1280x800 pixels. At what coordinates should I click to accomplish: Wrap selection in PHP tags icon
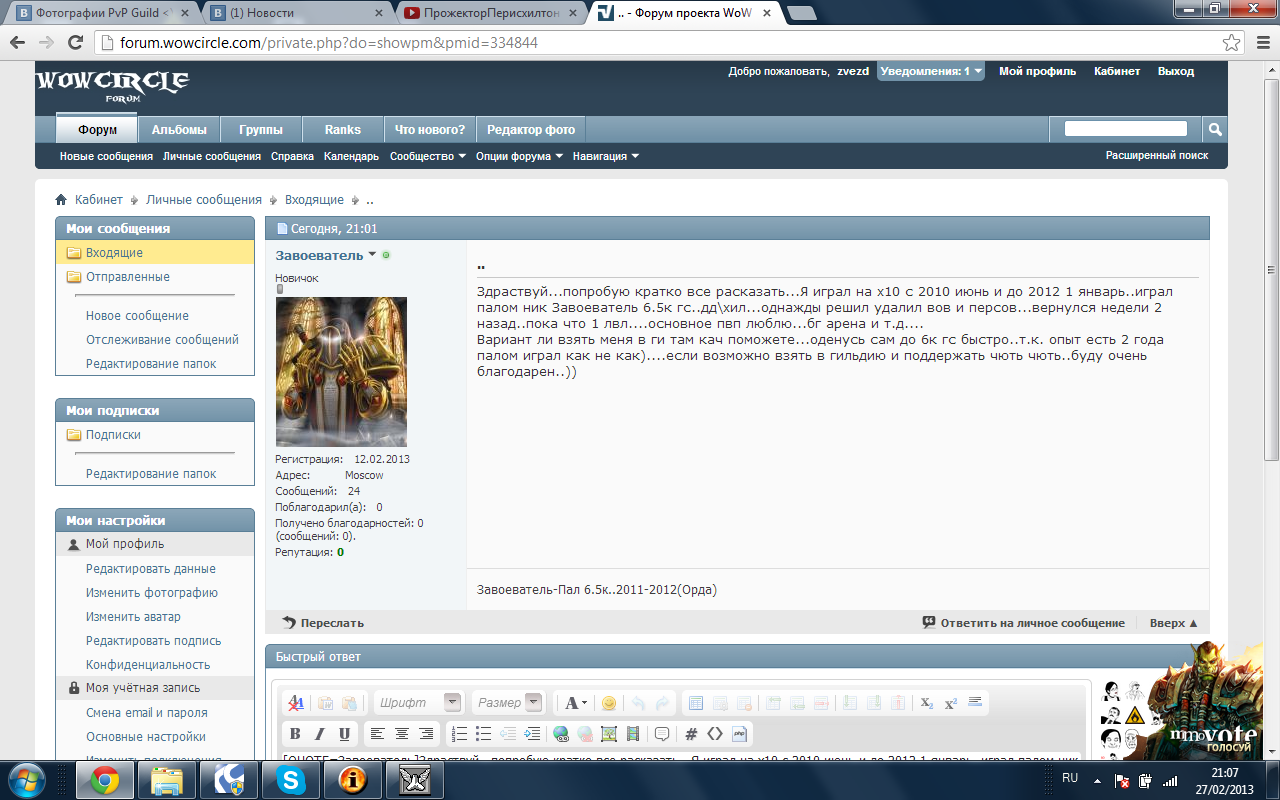(740, 734)
